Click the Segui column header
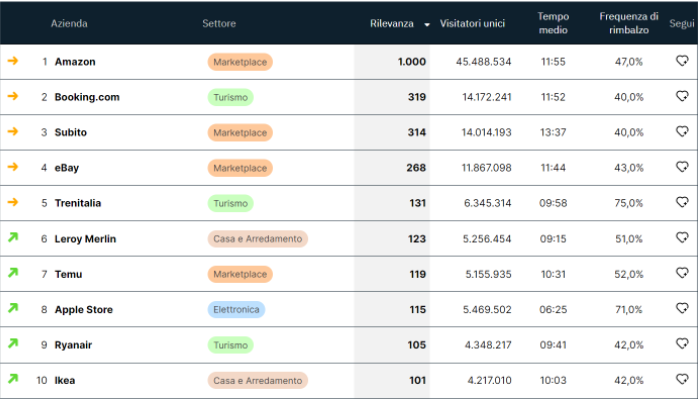 point(682,24)
